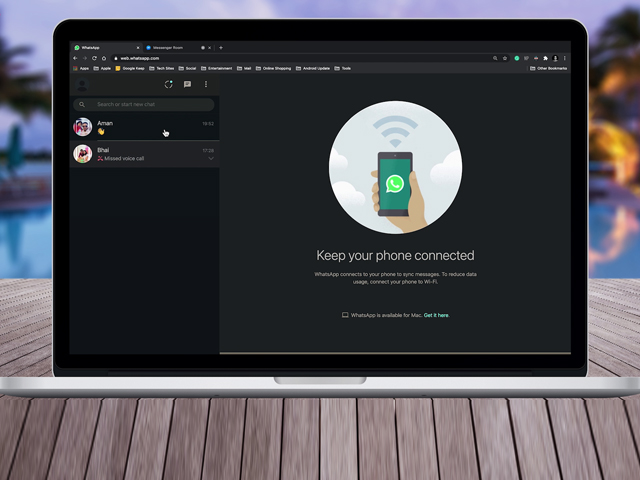The image size is (640, 480).
Task: Click Bhai's profile picture
Action: pos(82,154)
